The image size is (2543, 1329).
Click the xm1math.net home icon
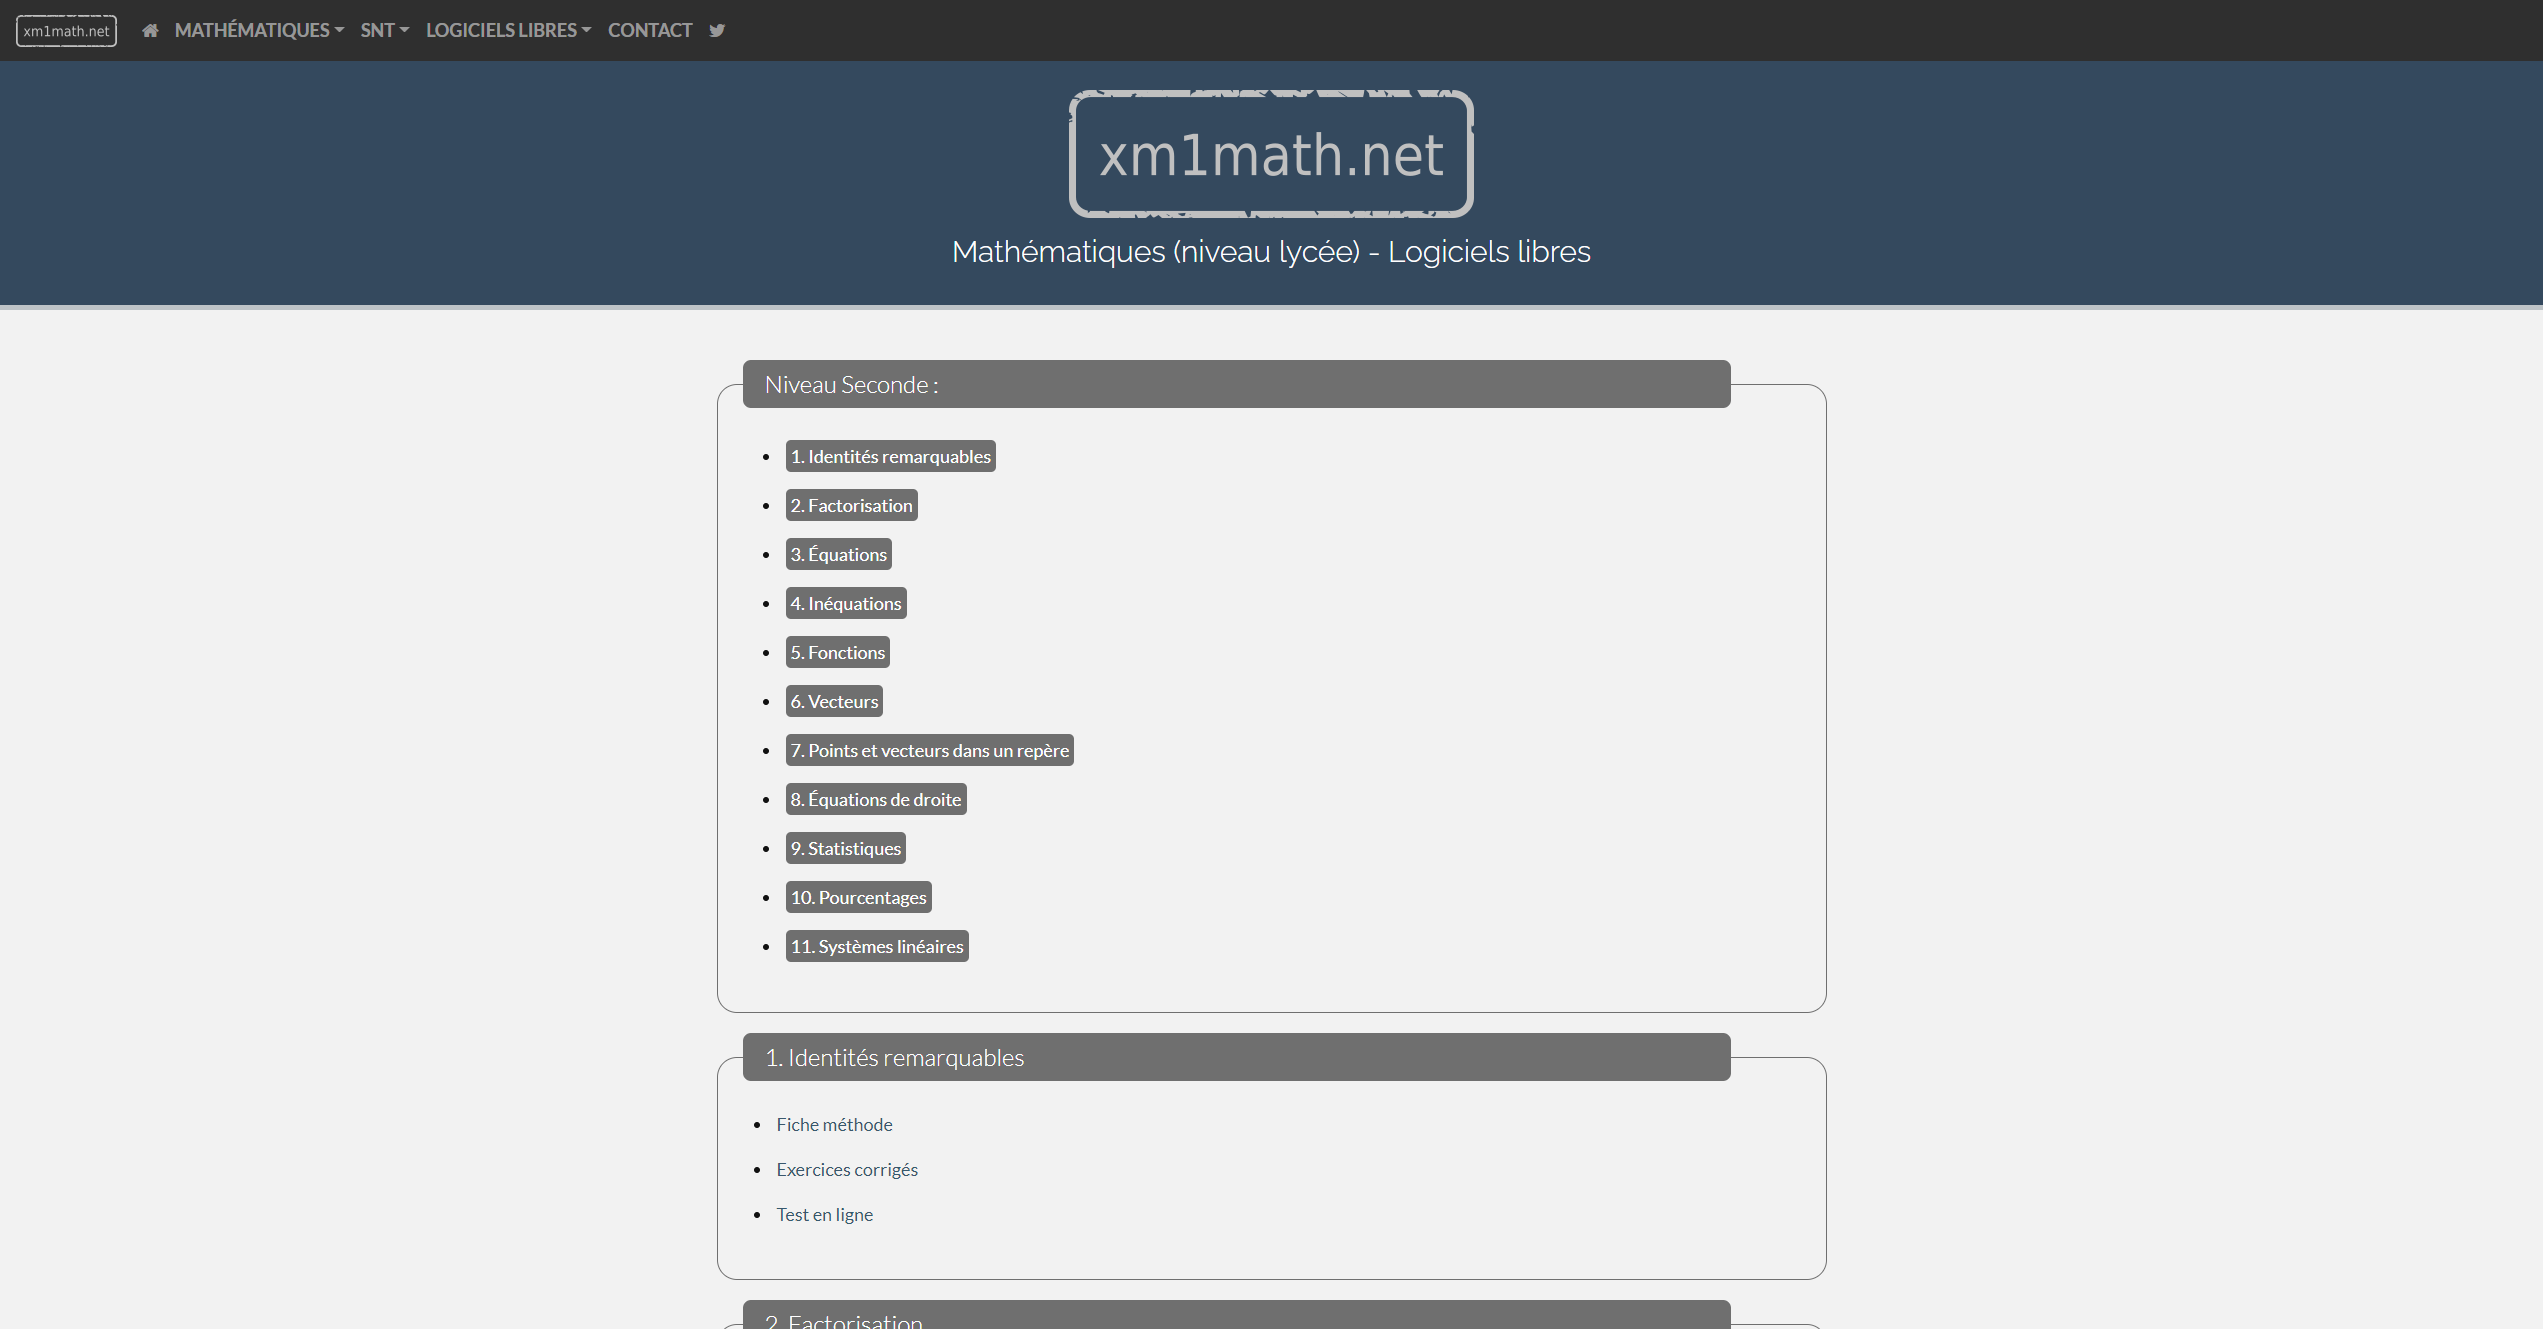point(150,29)
